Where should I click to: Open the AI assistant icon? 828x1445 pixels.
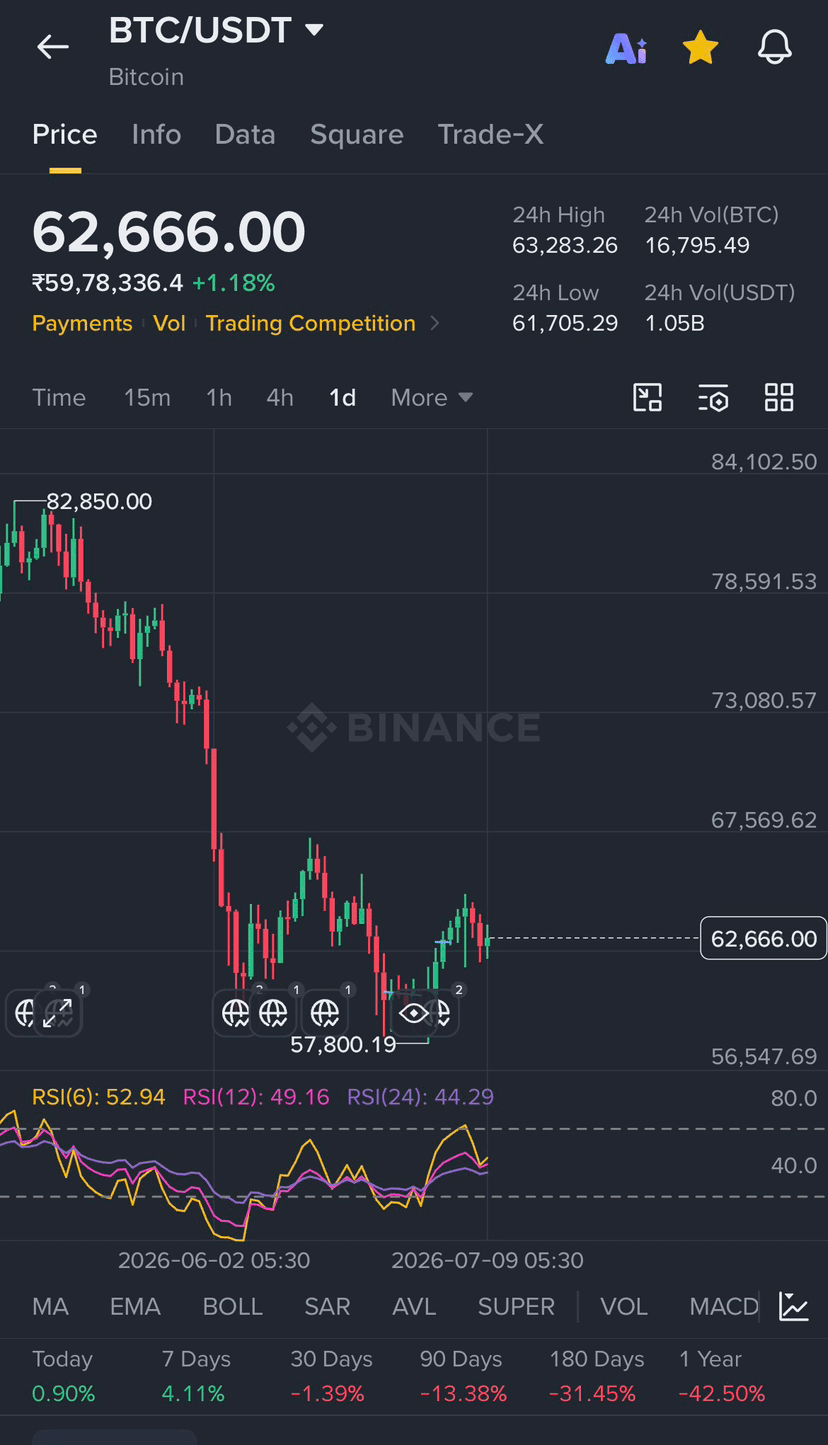pos(627,47)
